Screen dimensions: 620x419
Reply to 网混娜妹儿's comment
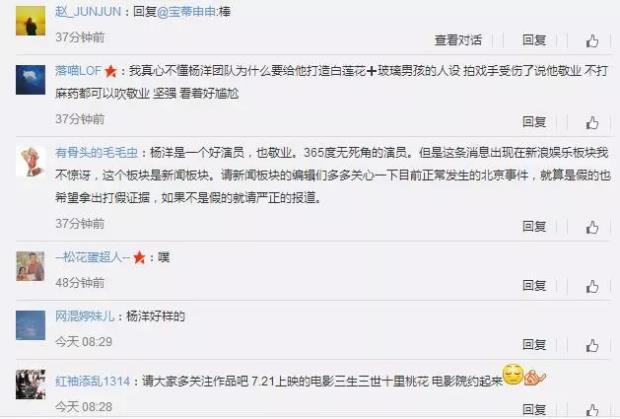[x=534, y=344]
